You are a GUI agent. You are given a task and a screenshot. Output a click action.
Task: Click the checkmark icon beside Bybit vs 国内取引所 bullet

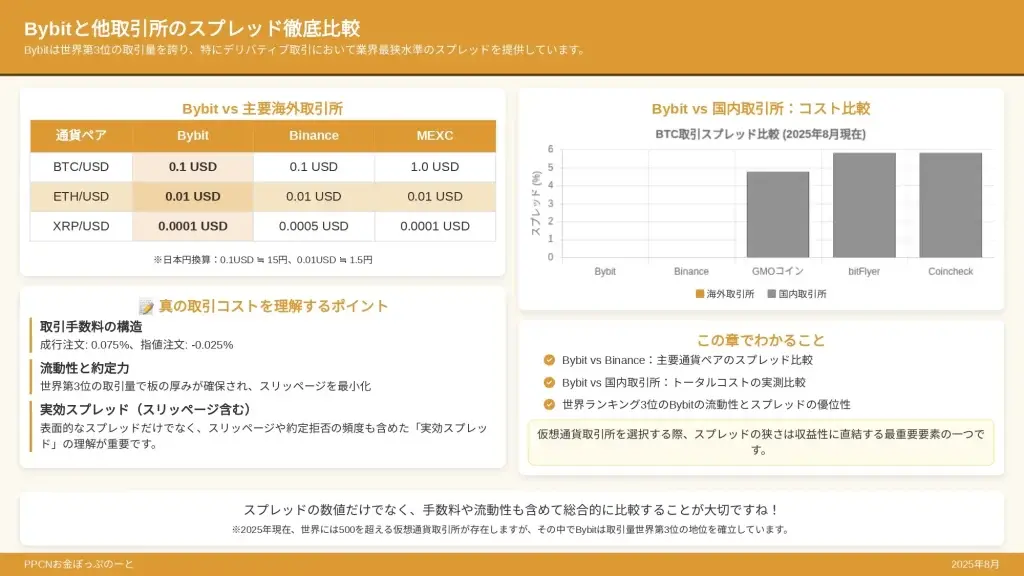pyautogui.click(x=549, y=382)
